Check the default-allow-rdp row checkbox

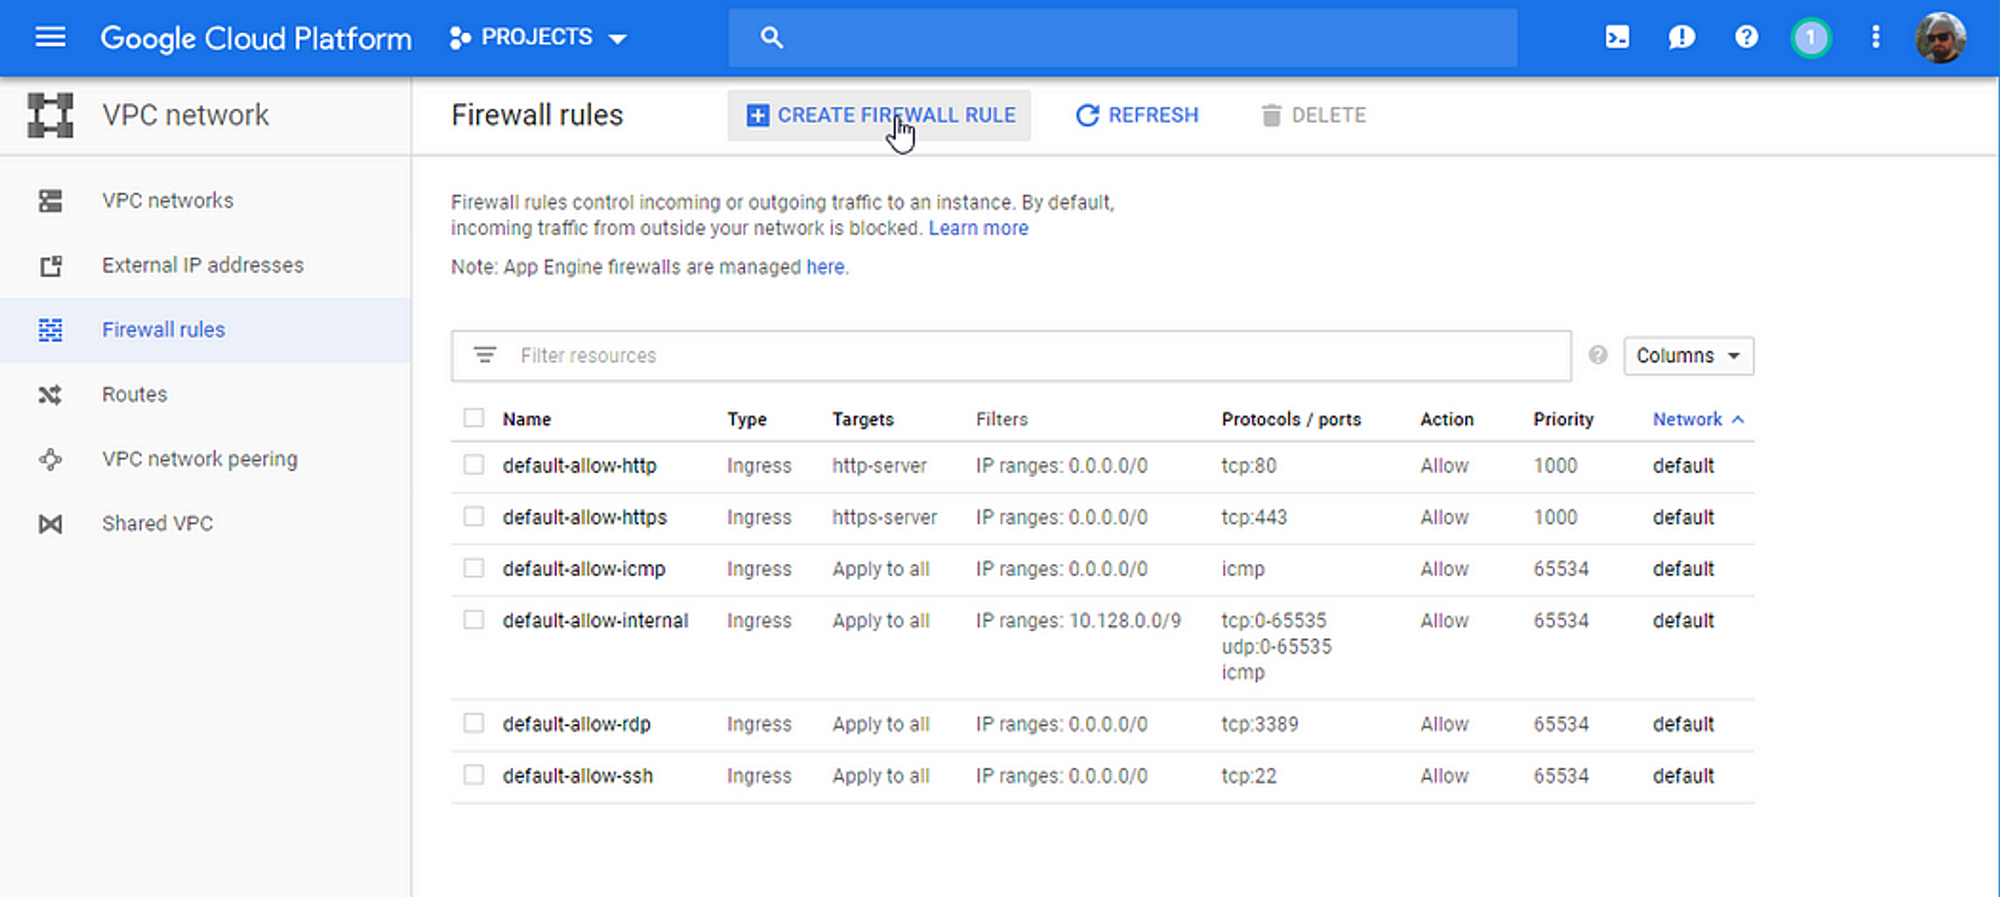click(474, 723)
